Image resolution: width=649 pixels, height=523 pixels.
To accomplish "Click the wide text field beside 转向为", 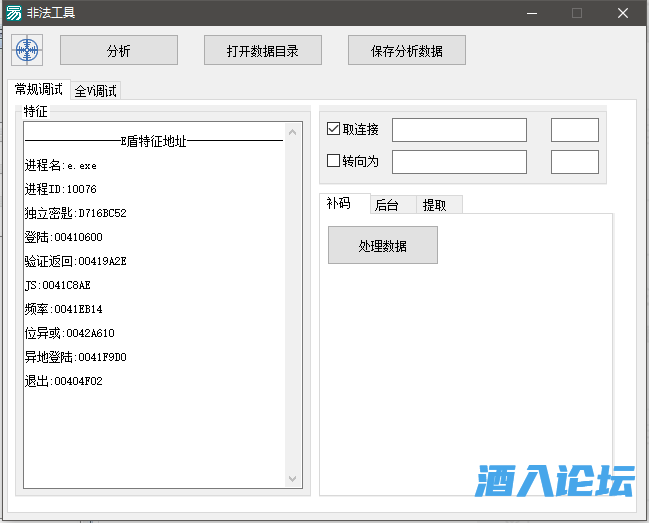I will (459, 162).
